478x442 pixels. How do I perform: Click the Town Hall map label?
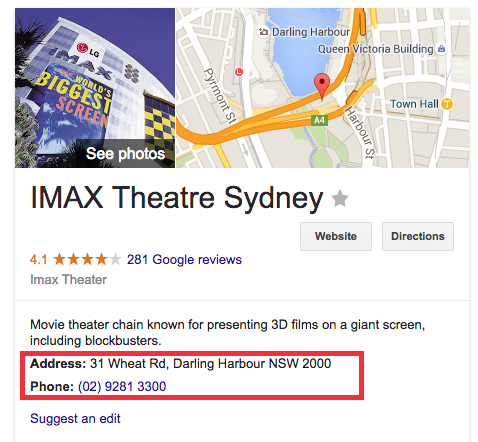pos(414,104)
